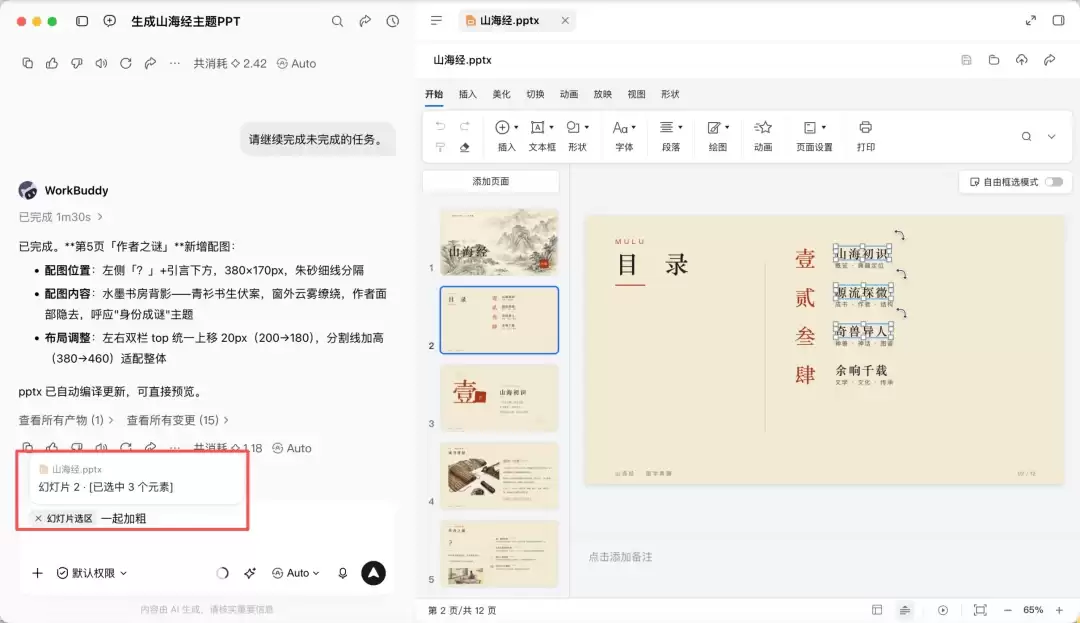Open the 插入 toolbar dropdown

coord(506,136)
